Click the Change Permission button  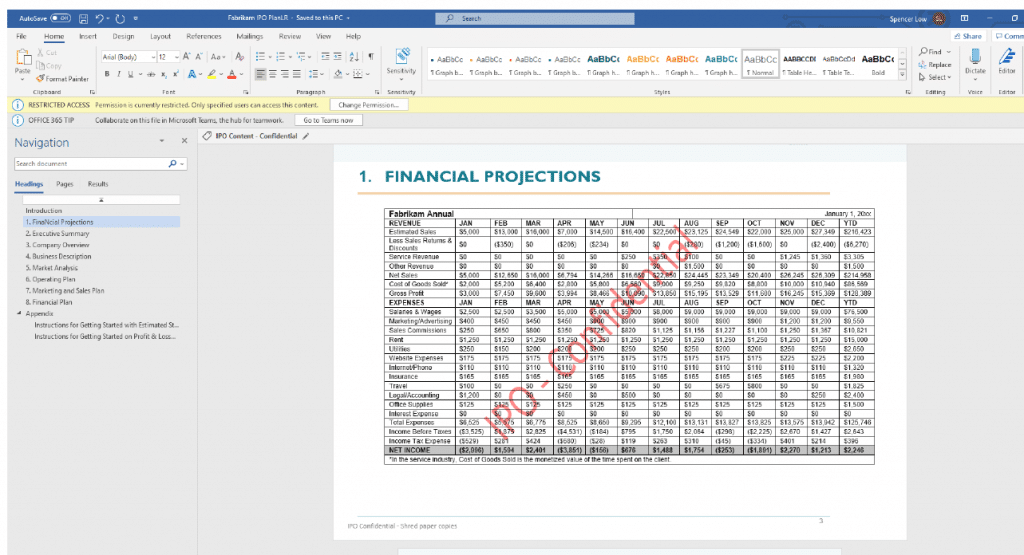[368, 104]
